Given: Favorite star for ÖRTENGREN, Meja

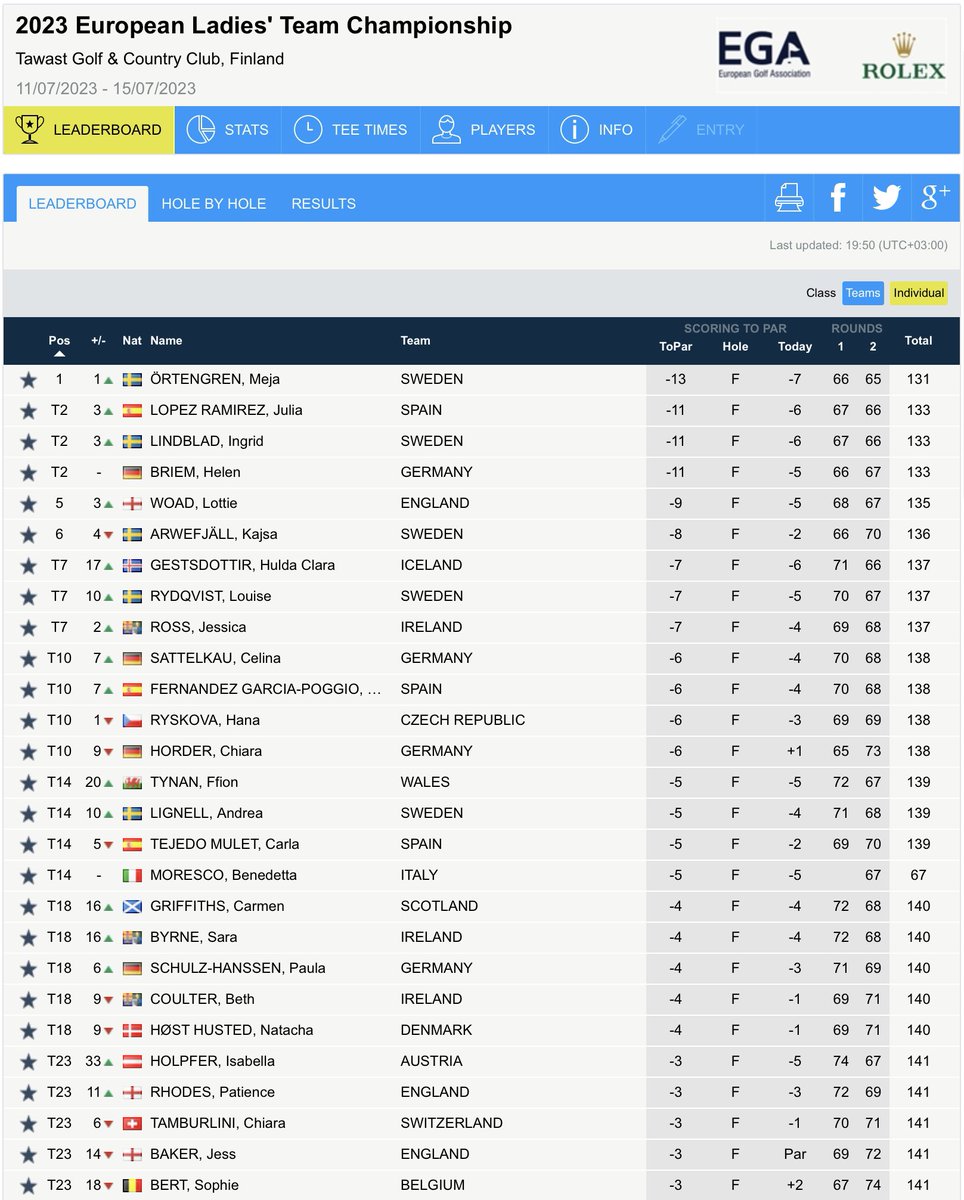Looking at the screenshot, I should [28, 379].
